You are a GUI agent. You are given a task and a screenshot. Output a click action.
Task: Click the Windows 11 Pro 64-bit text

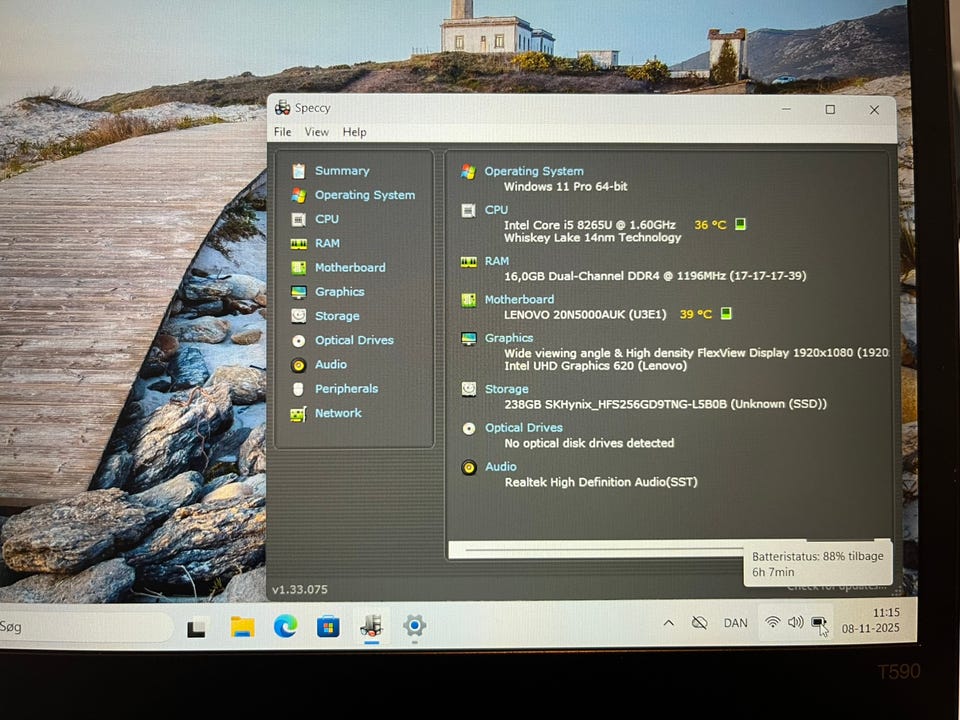[566, 186]
